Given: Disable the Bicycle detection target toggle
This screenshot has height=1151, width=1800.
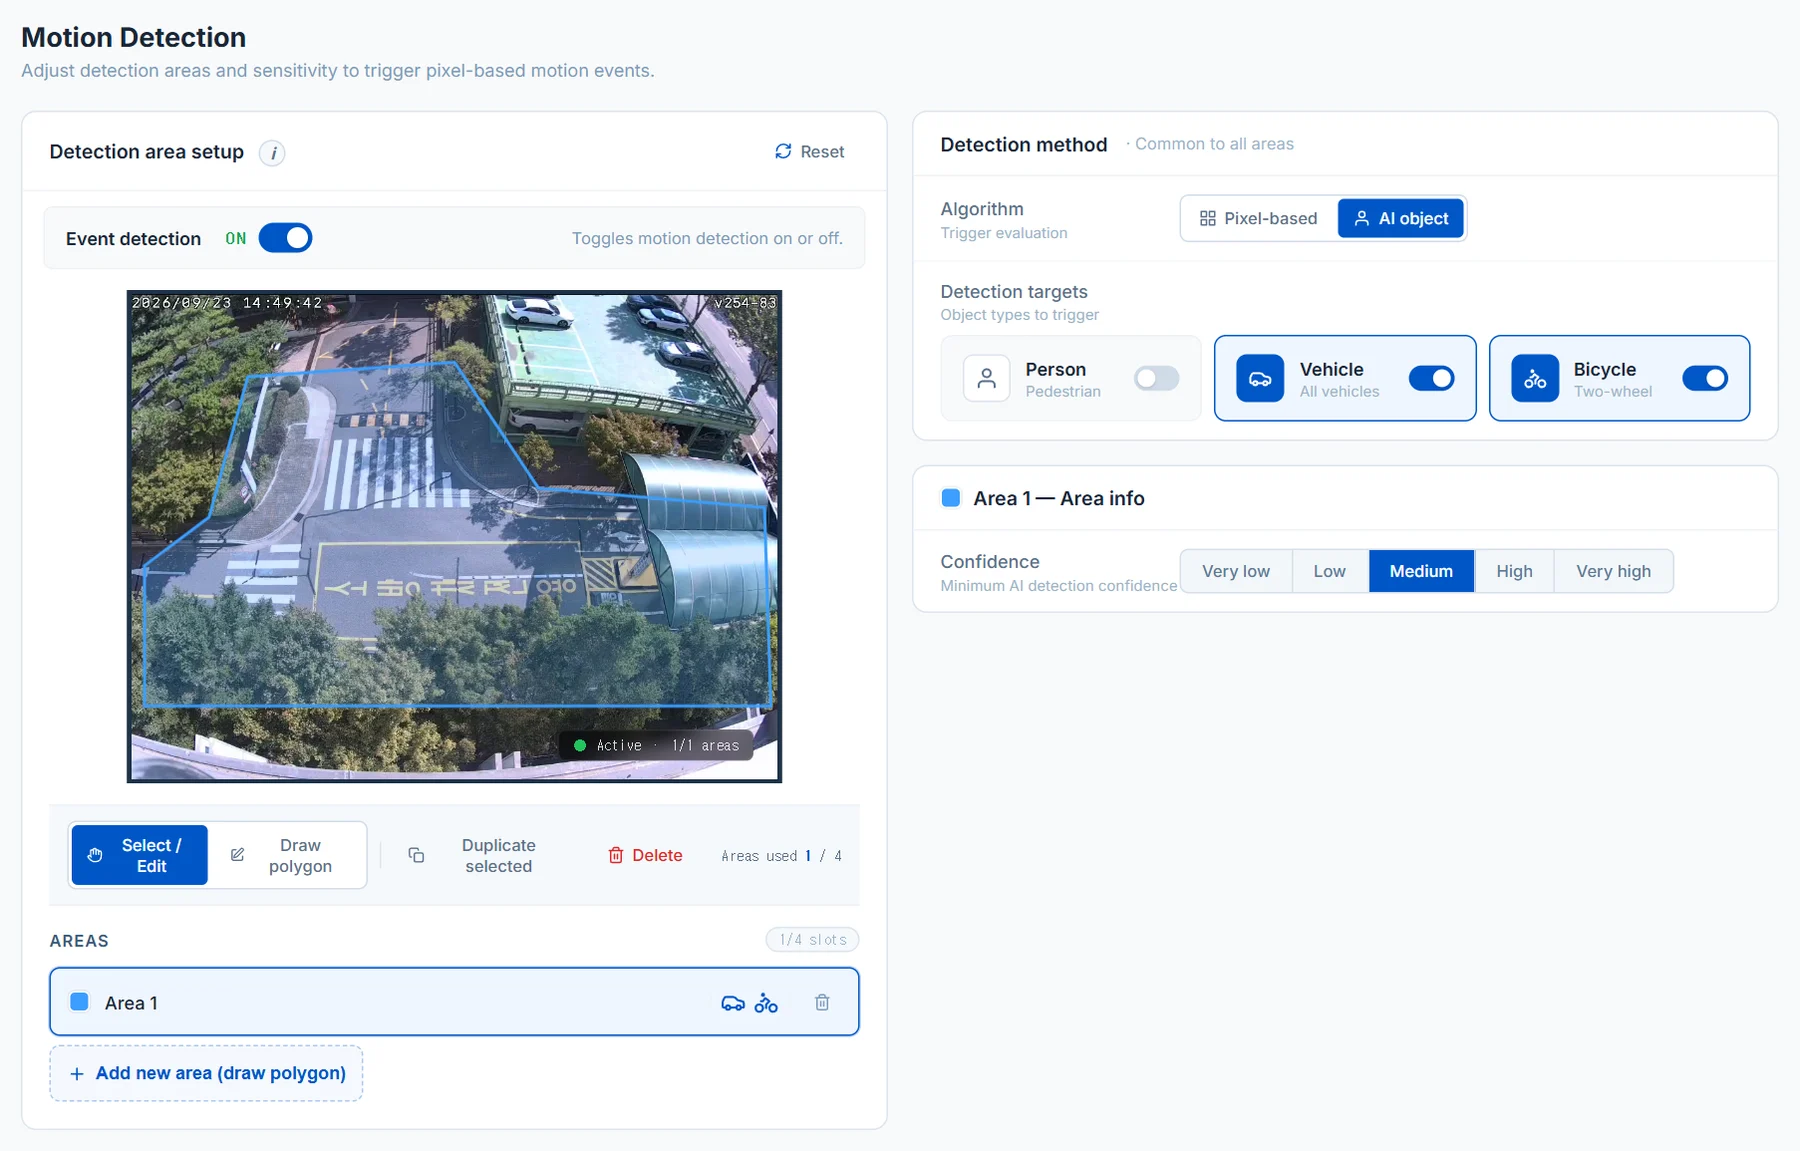Looking at the screenshot, I should 1705,378.
